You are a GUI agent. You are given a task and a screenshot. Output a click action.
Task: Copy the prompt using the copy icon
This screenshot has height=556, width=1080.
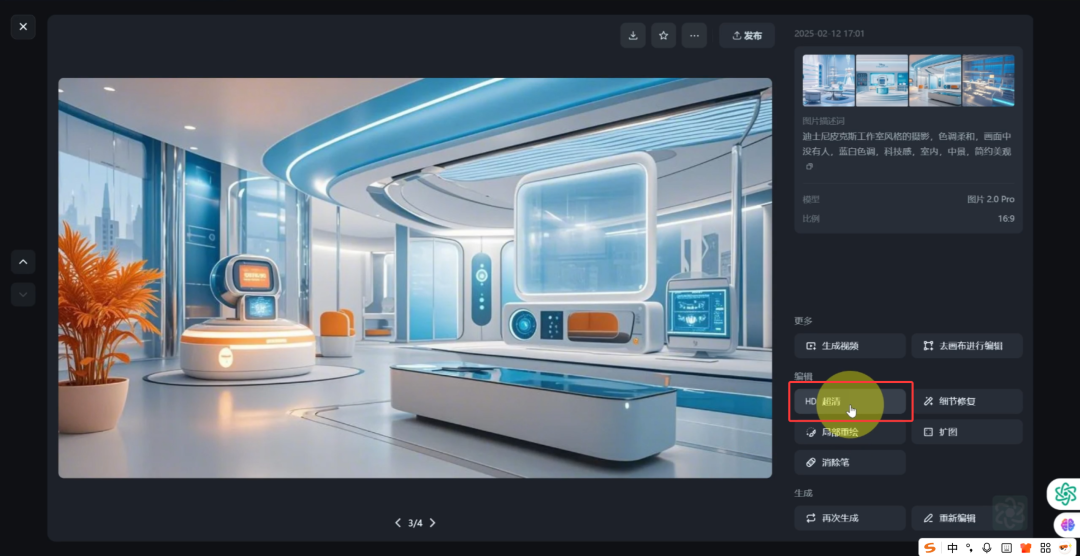(x=809, y=167)
